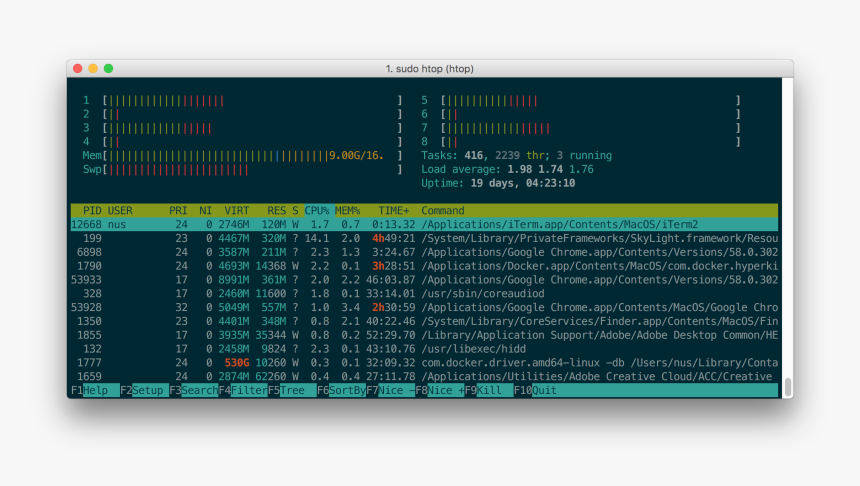Click the CPU 3 usage meter bar
The width and height of the screenshot is (860, 486).
click(x=252, y=128)
